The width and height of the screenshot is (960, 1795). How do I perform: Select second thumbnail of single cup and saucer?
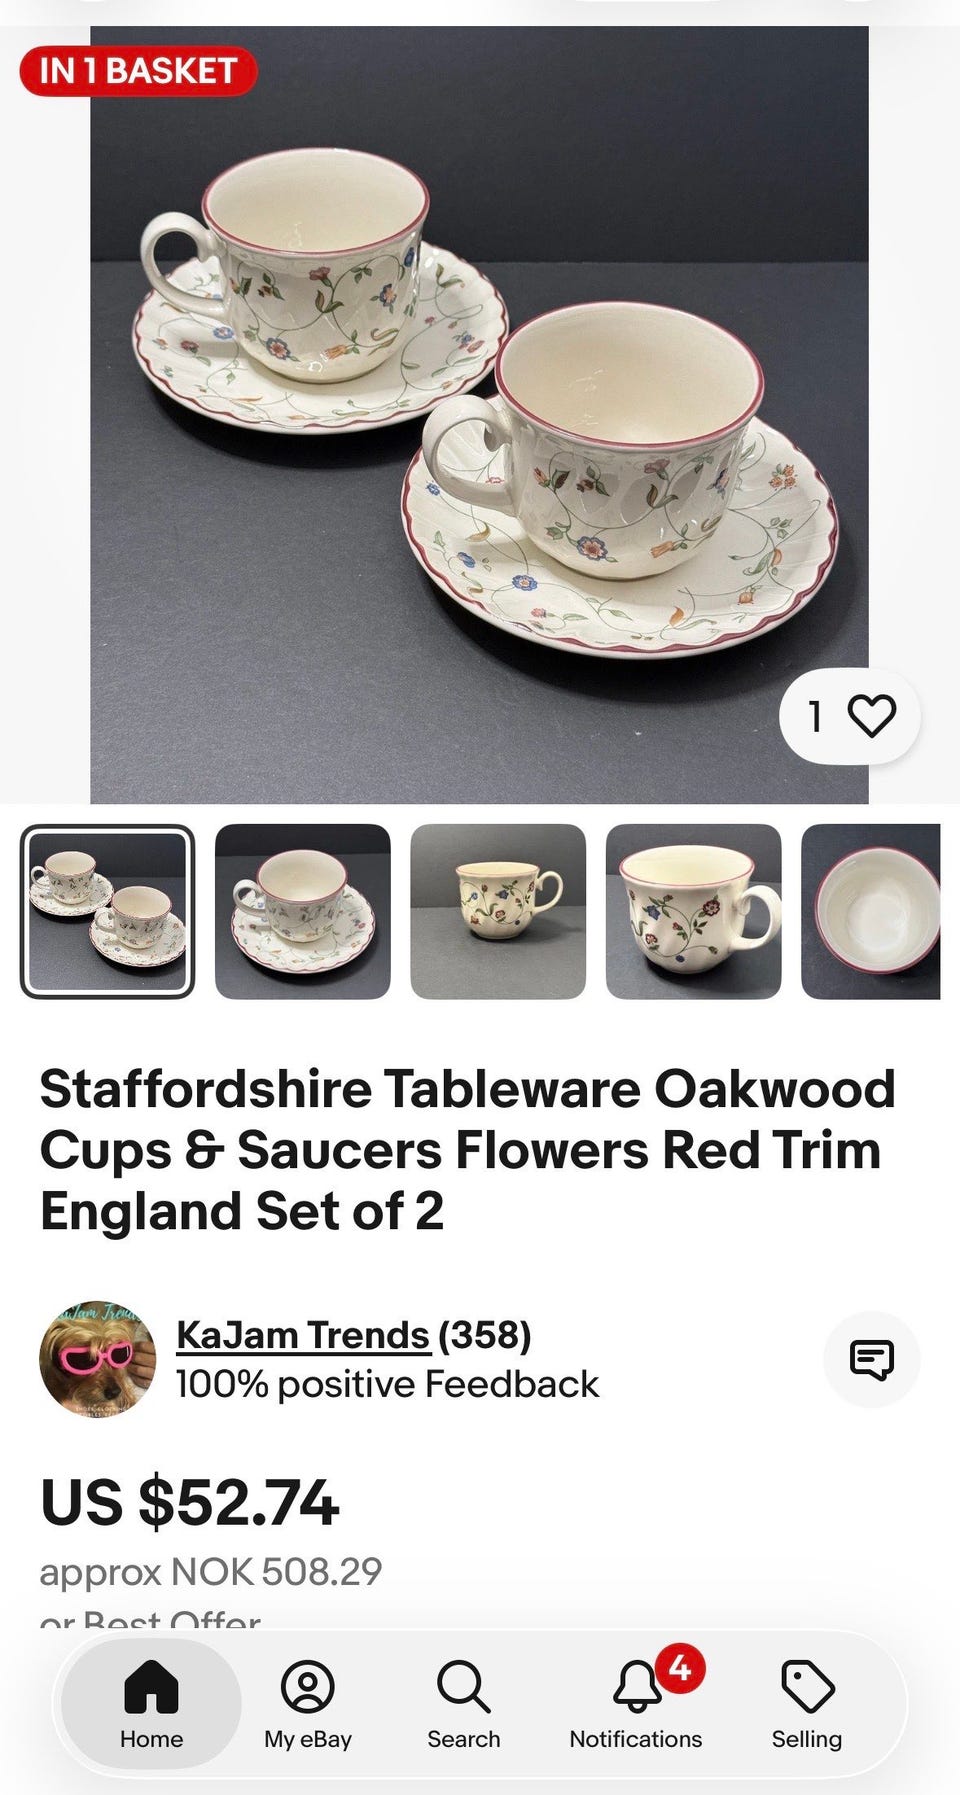pyautogui.click(x=303, y=911)
